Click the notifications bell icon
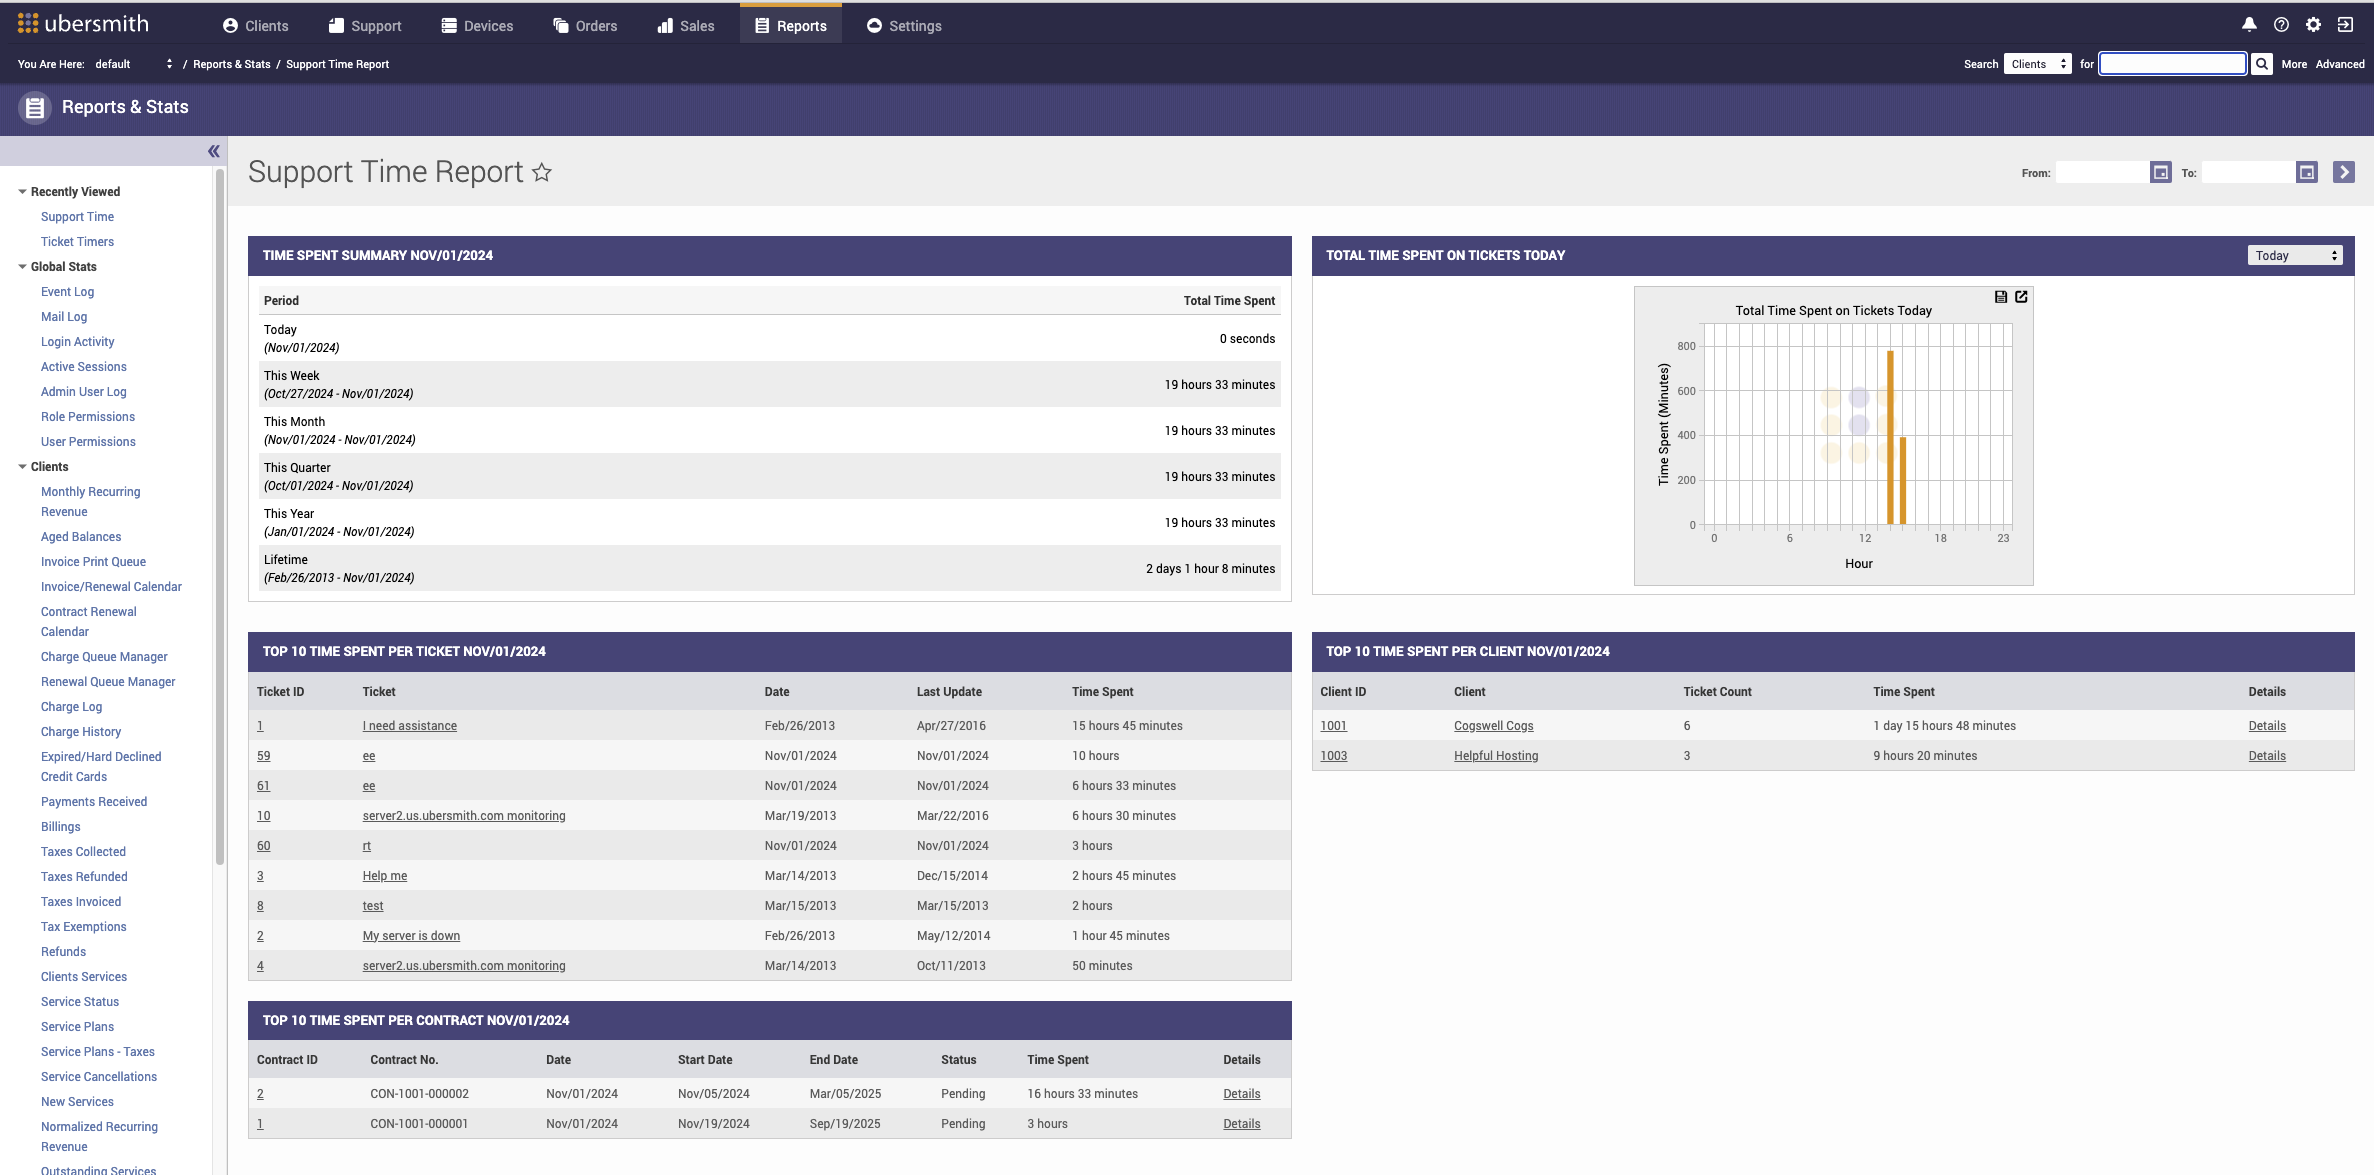The image size is (2374, 1175). [x=2249, y=25]
